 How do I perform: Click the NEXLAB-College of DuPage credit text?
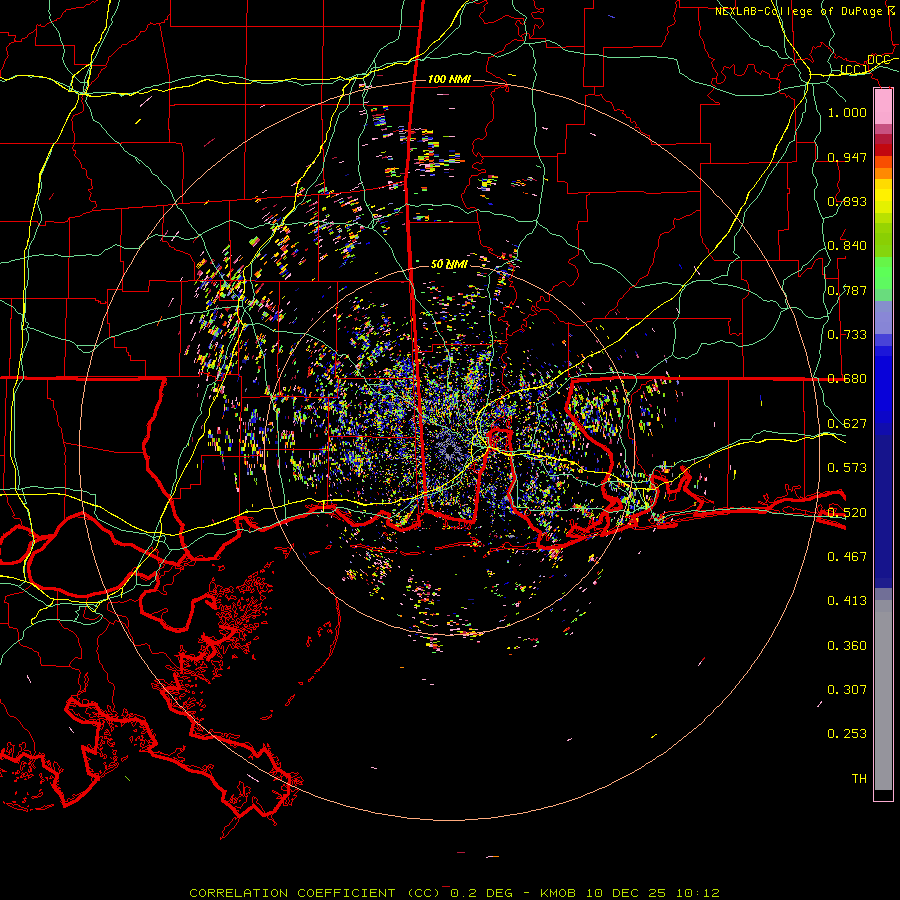tap(801, 11)
